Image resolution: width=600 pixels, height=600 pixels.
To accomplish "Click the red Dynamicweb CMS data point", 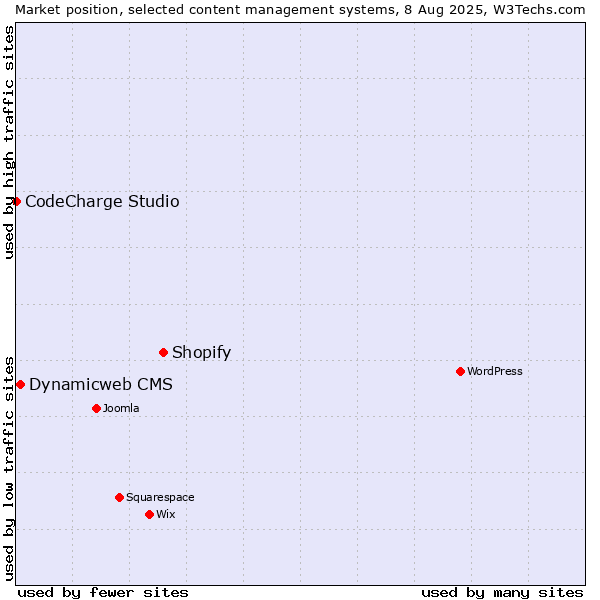I will point(21,385).
